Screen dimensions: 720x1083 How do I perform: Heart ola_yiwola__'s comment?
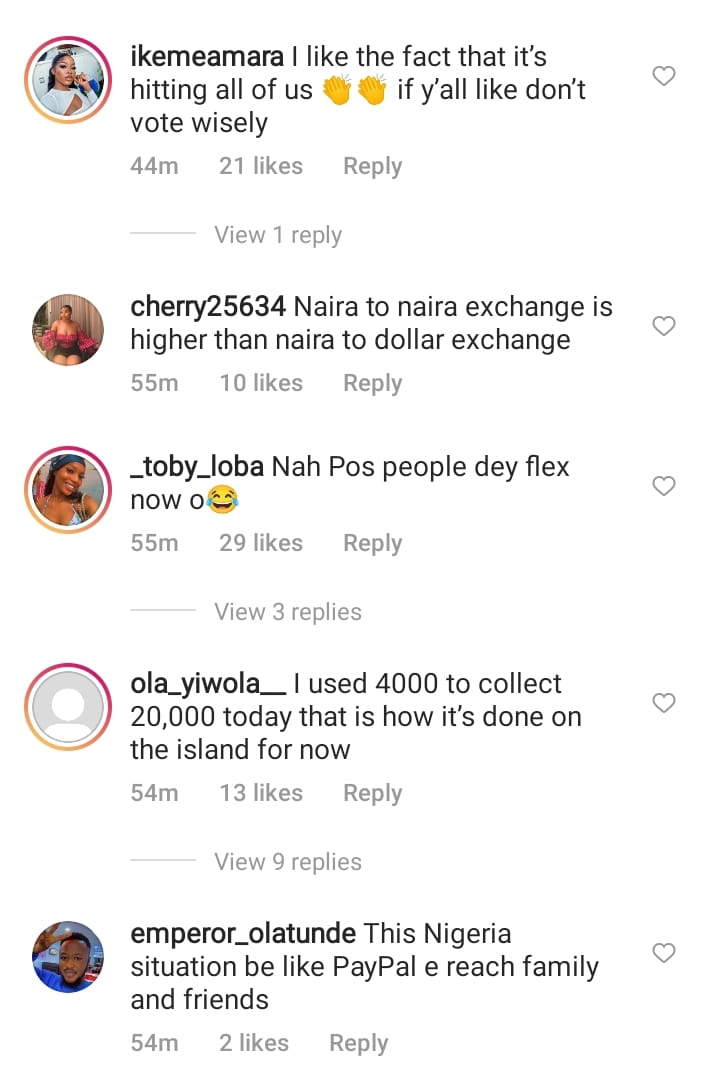[x=664, y=703]
